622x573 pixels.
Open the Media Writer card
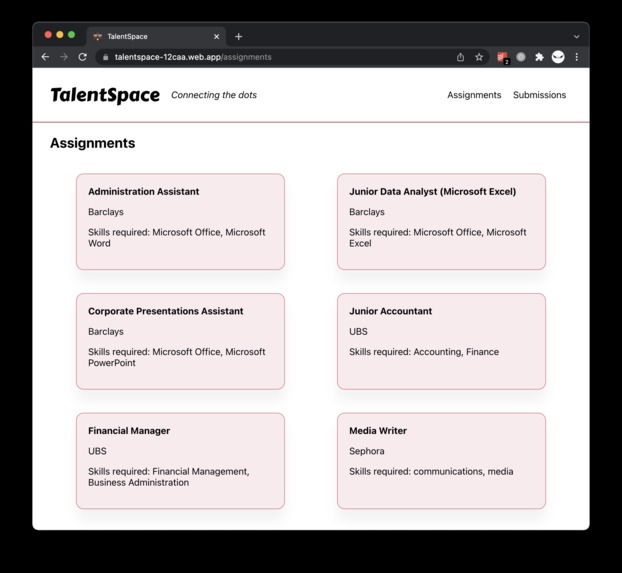click(x=442, y=461)
